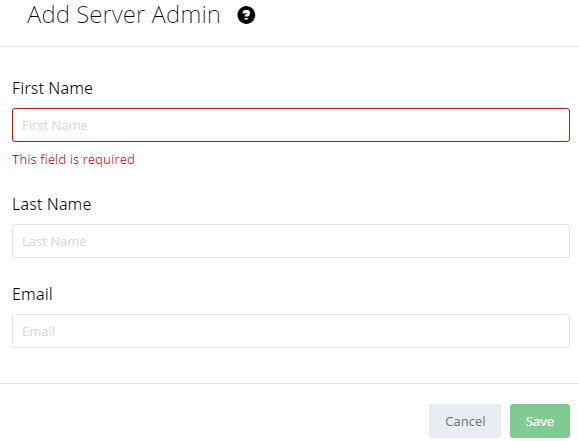Click the greyed 'First Name' placeholder text

point(55,126)
